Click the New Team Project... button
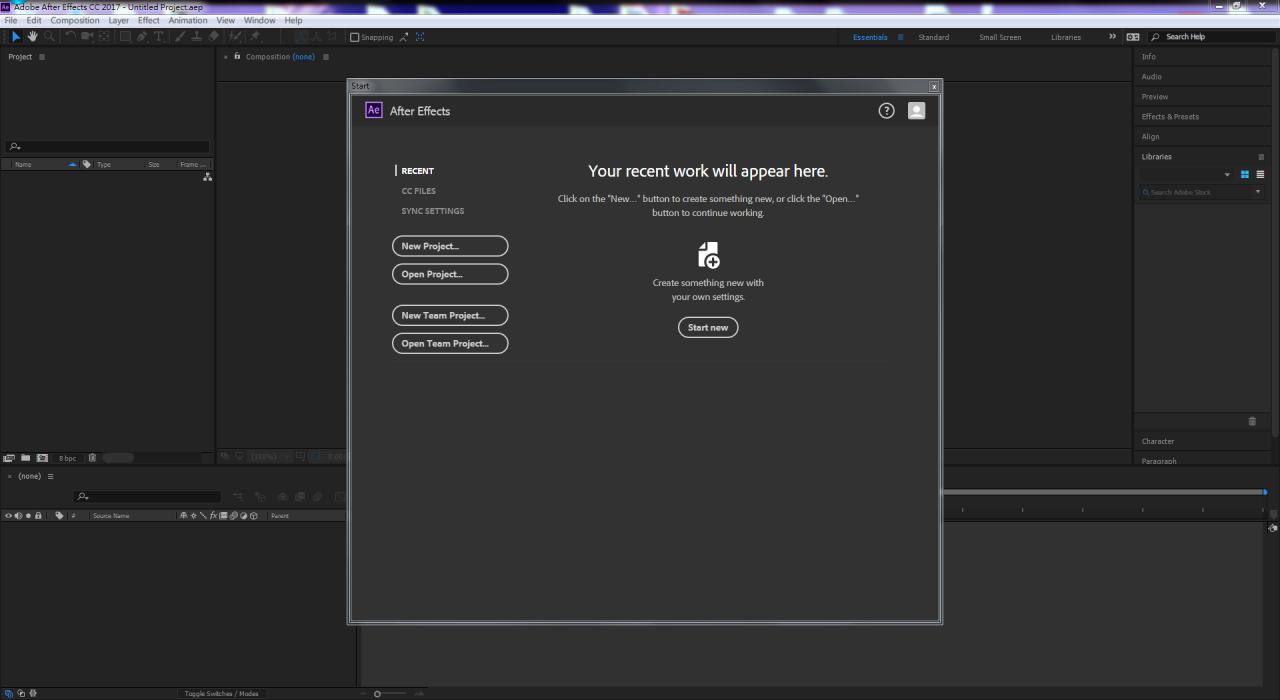The width and height of the screenshot is (1280, 700). [x=450, y=315]
